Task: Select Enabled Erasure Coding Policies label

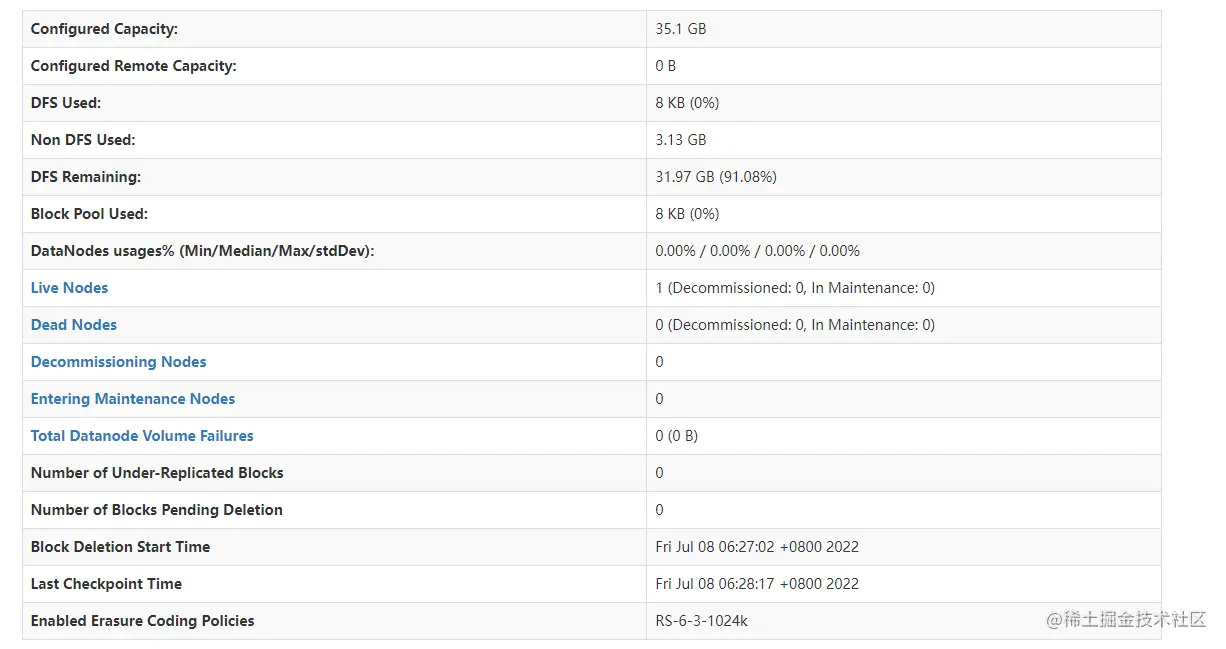Action: pos(143,621)
